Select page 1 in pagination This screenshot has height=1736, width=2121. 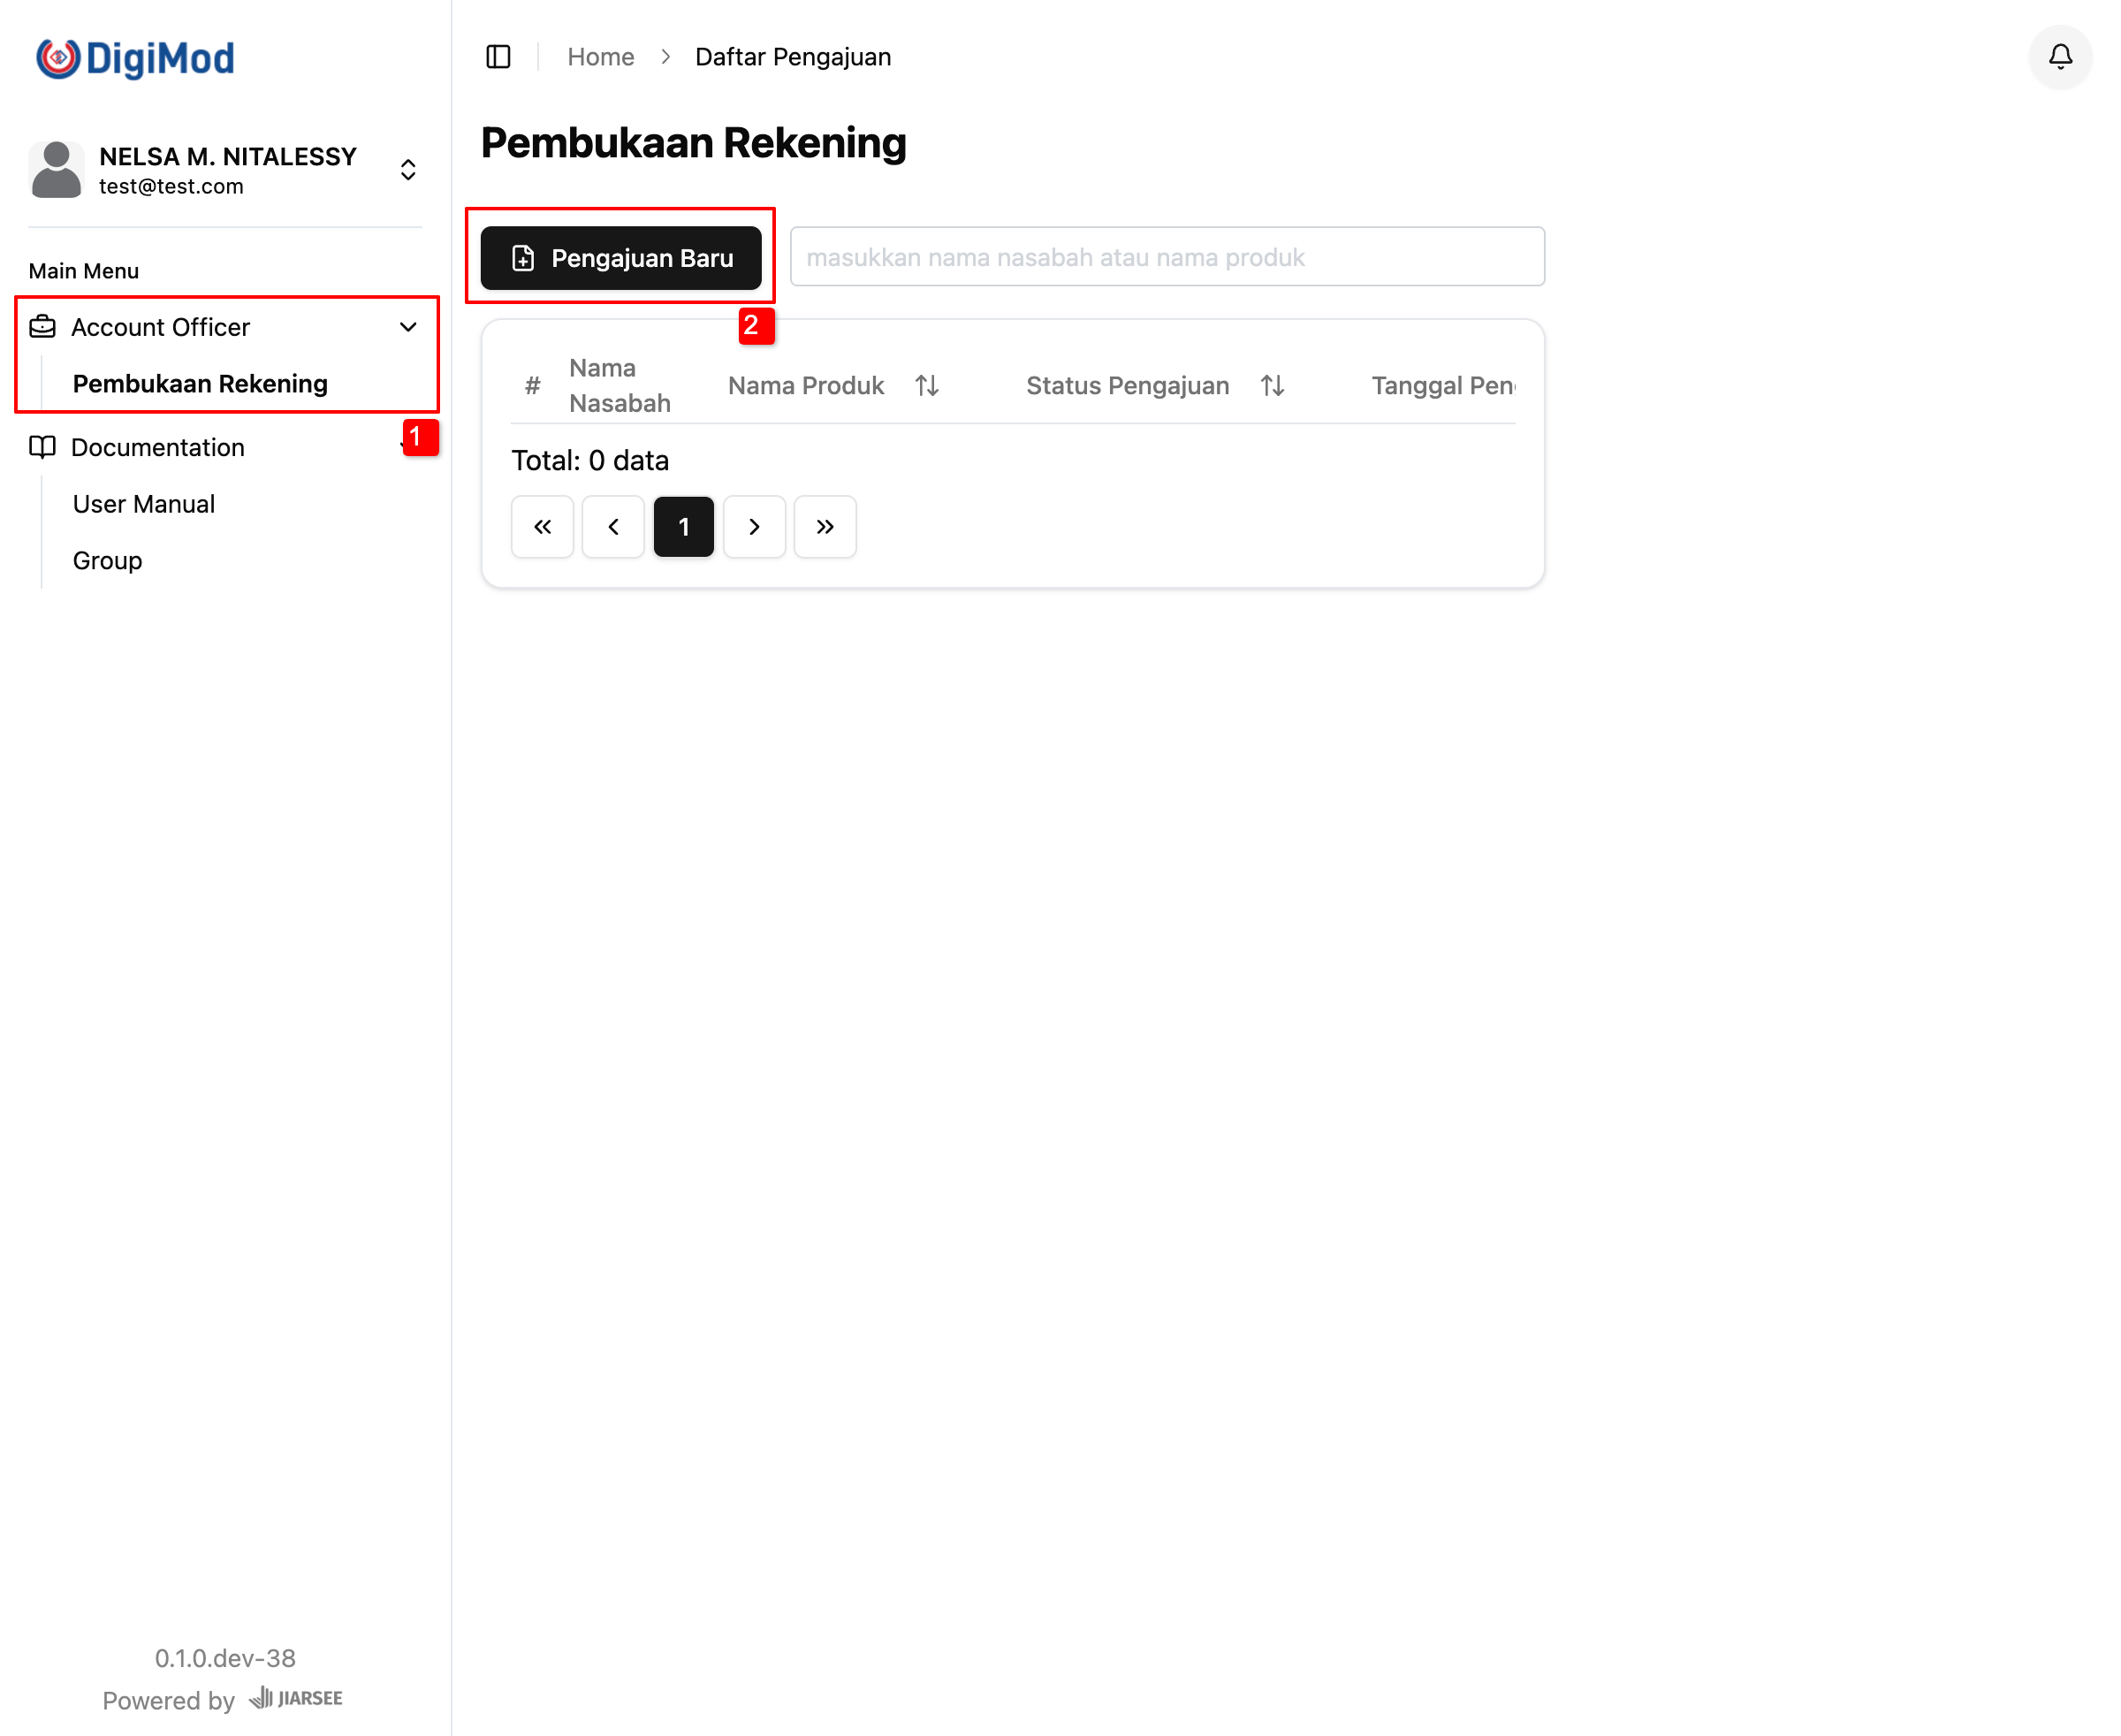tap(684, 527)
